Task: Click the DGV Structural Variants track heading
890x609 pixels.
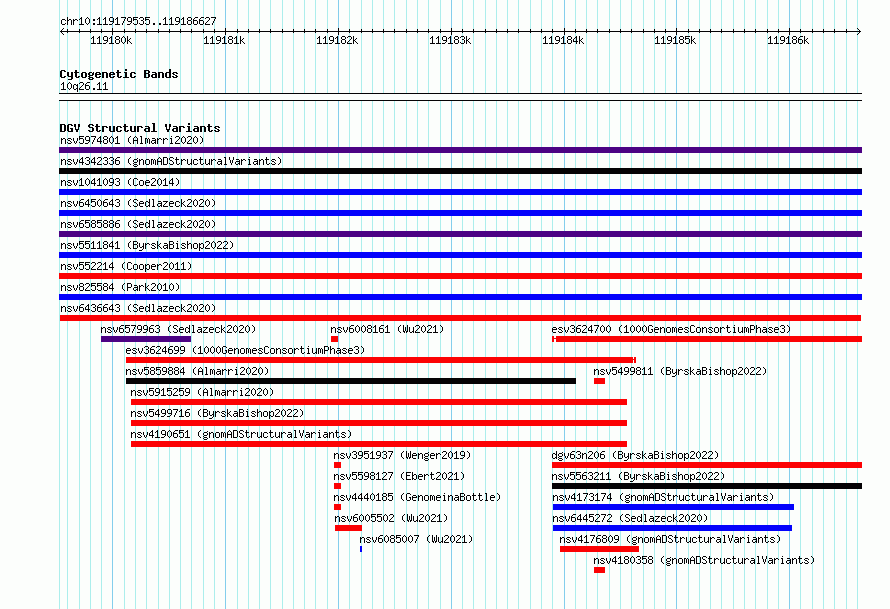Action: (140, 128)
